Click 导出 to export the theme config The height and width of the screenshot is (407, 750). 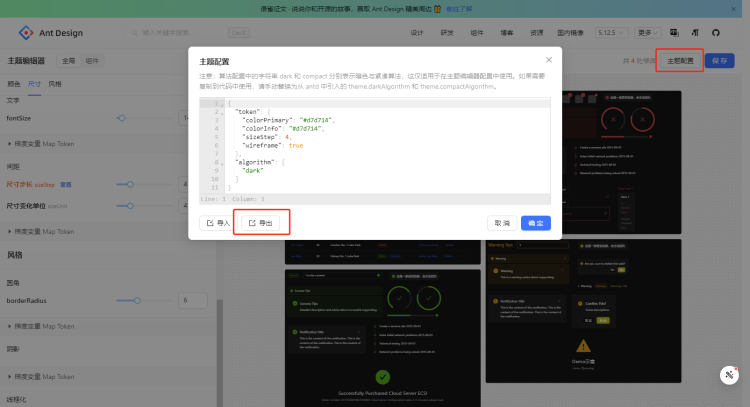pyautogui.click(x=260, y=223)
